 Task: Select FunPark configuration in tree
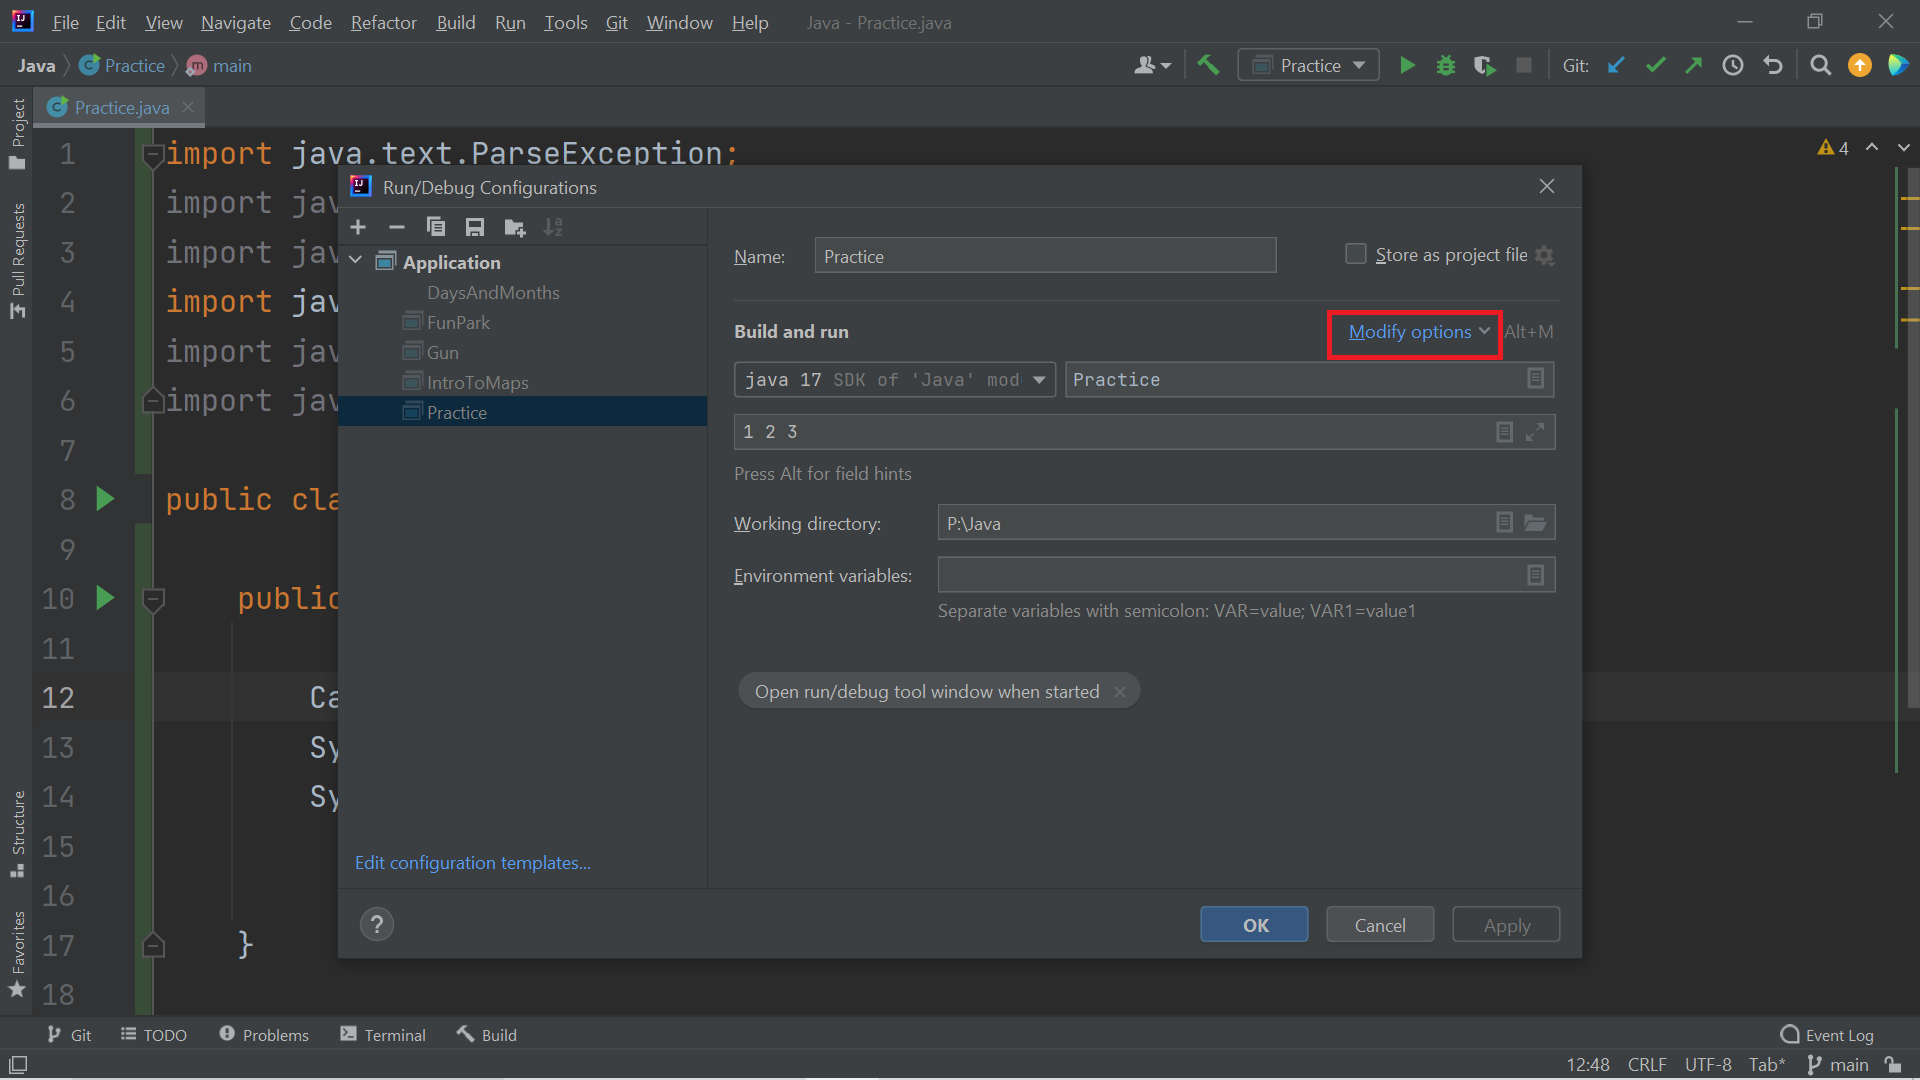click(x=458, y=323)
